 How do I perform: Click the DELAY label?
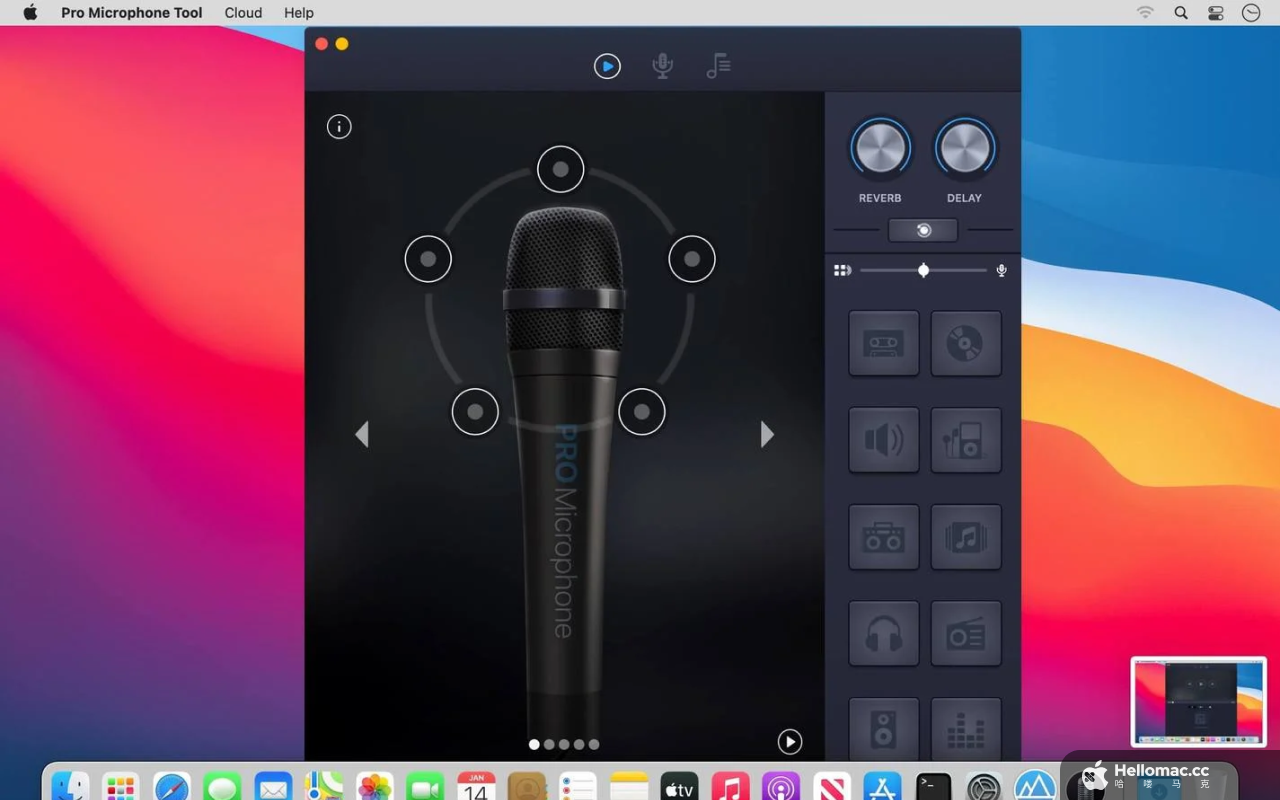pyautogui.click(x=964, y=198)
